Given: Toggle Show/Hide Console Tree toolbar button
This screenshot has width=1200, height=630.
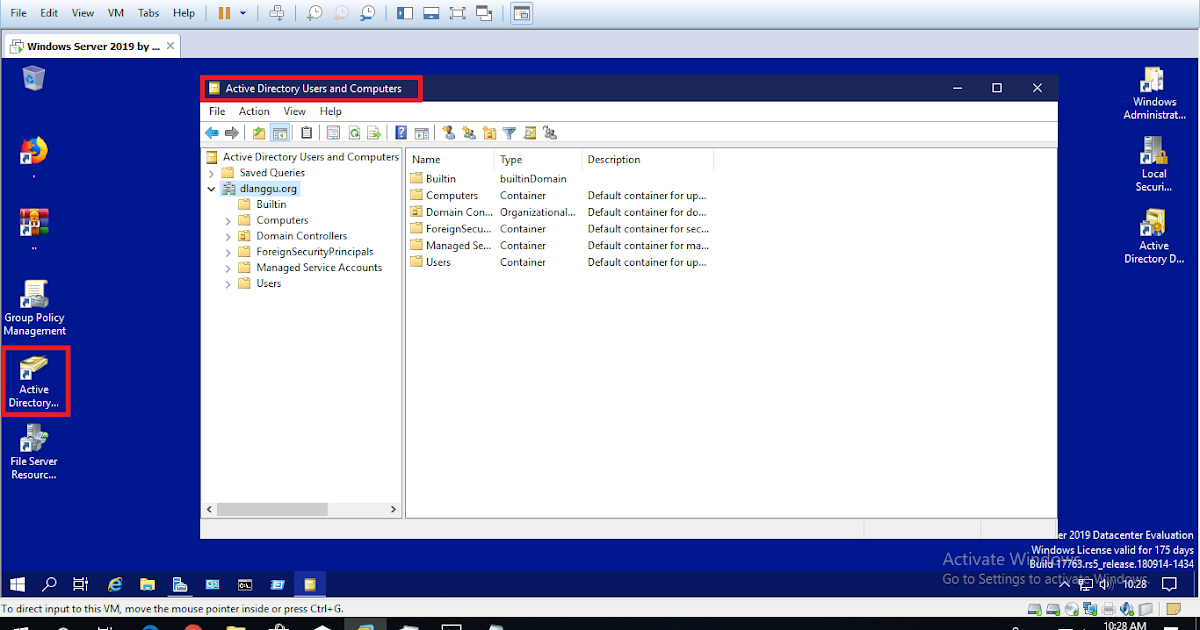Looking at the screenshot, I should 280,133.
